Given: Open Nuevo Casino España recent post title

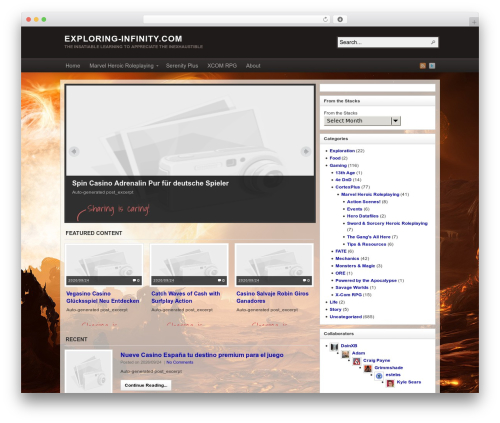Looking at the screenshot, I should coord(202,355).
